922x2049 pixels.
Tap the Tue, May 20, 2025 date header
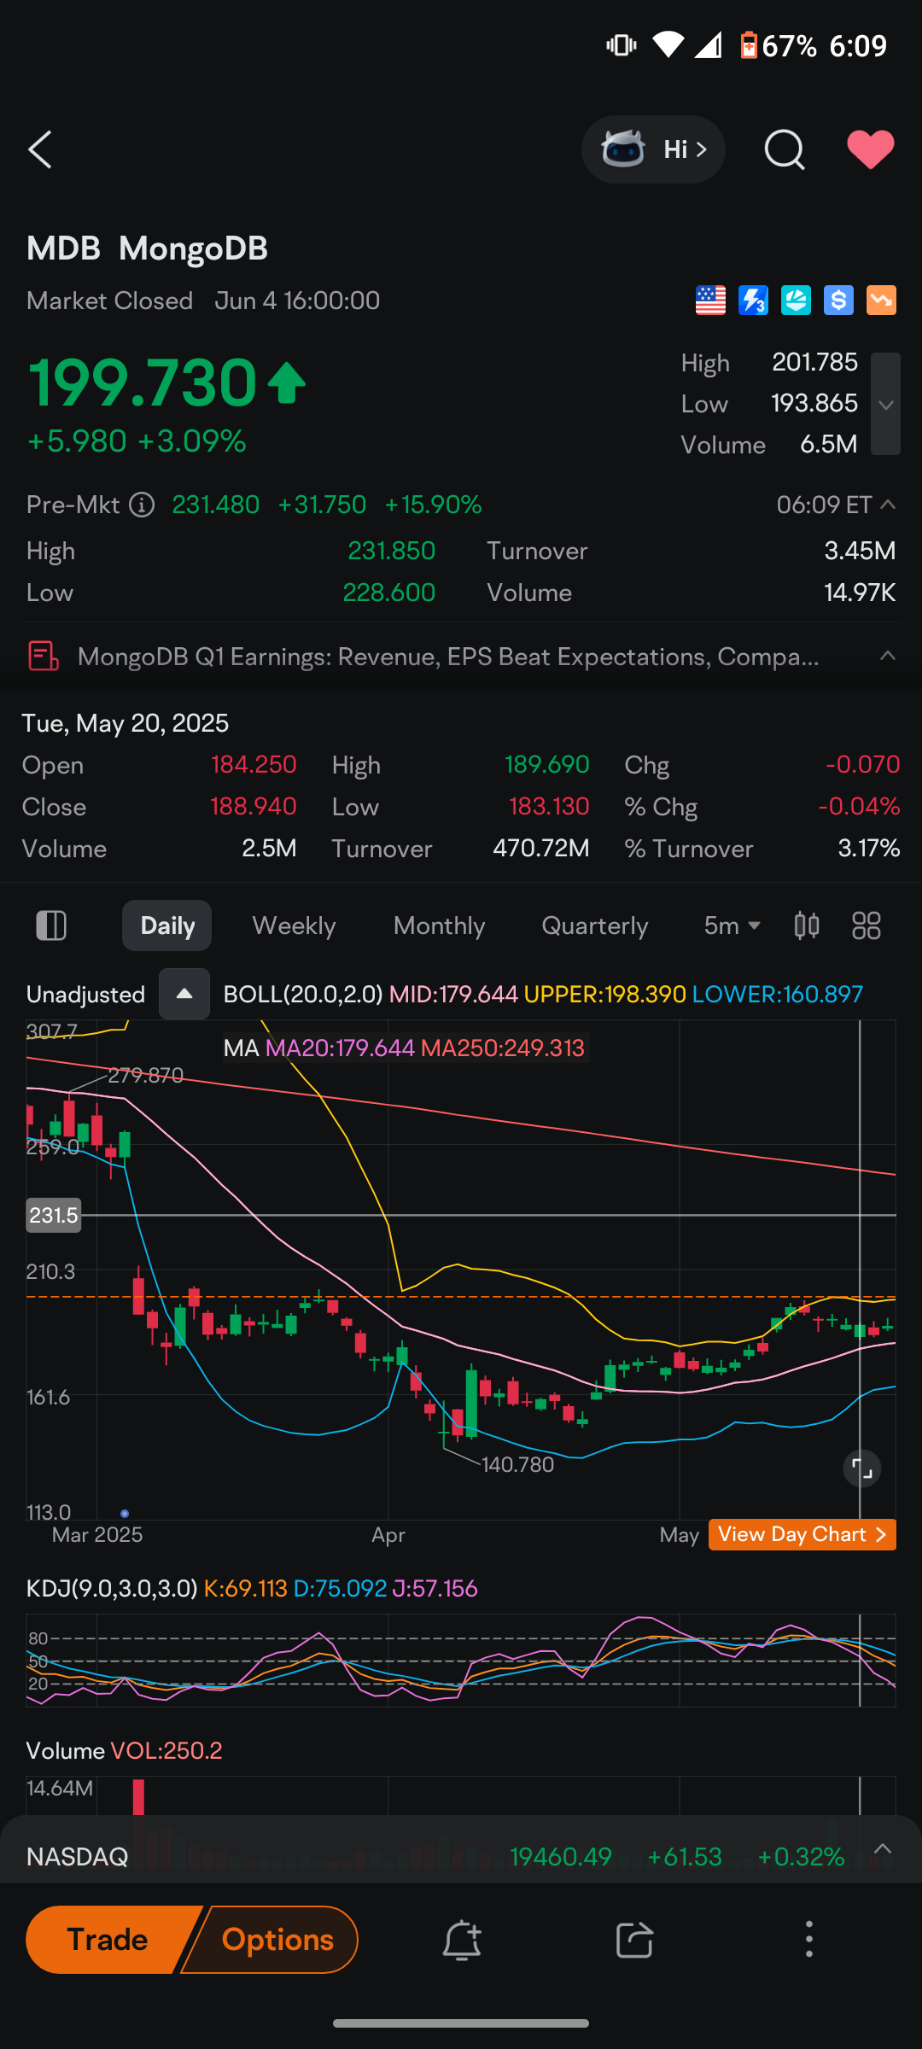tap(126, 723)
